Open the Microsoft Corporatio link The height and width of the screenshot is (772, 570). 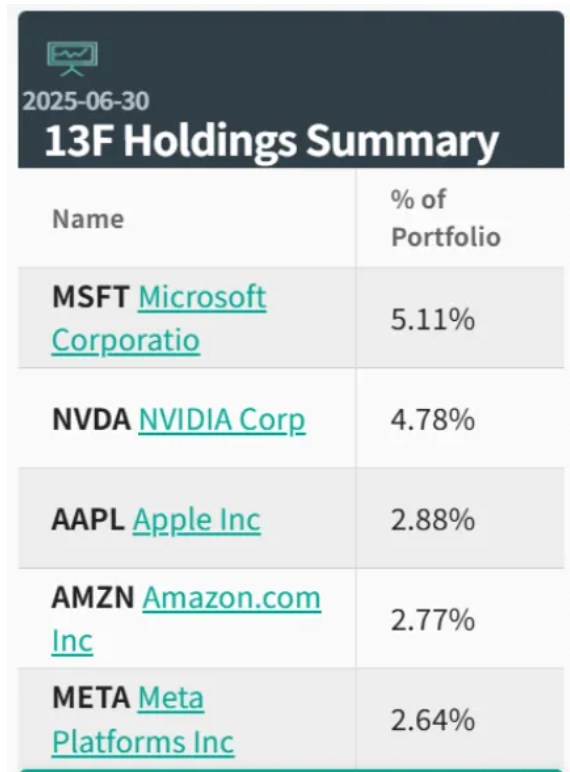(x=159, y=319)
